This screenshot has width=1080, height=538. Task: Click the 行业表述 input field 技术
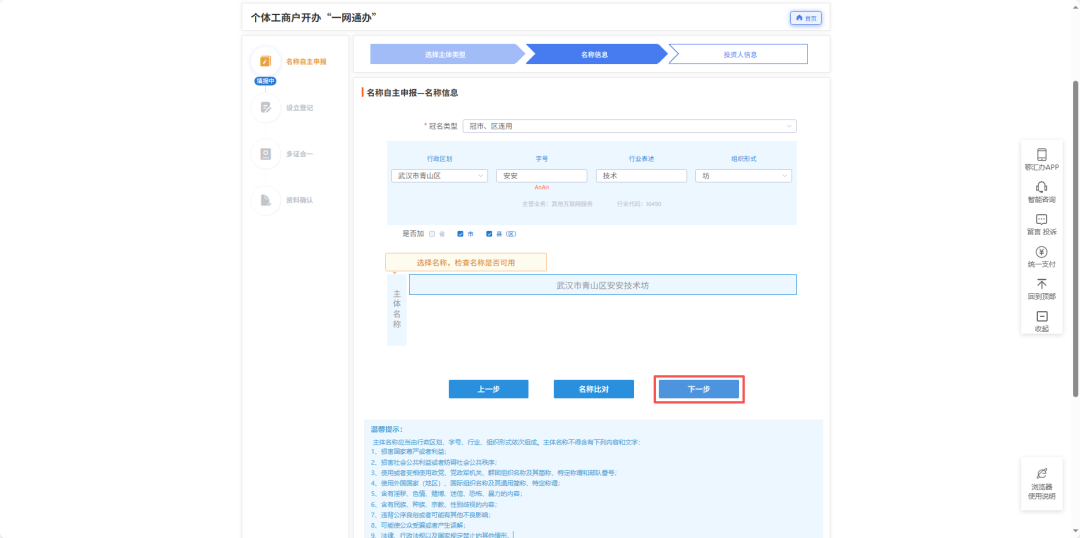coord(641,176)
